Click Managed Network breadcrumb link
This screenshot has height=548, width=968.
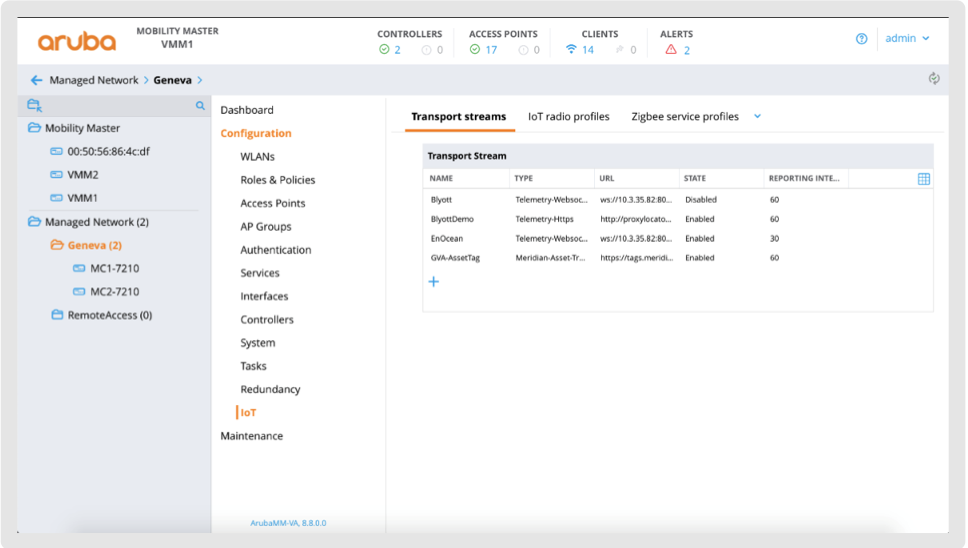point(94,80)
